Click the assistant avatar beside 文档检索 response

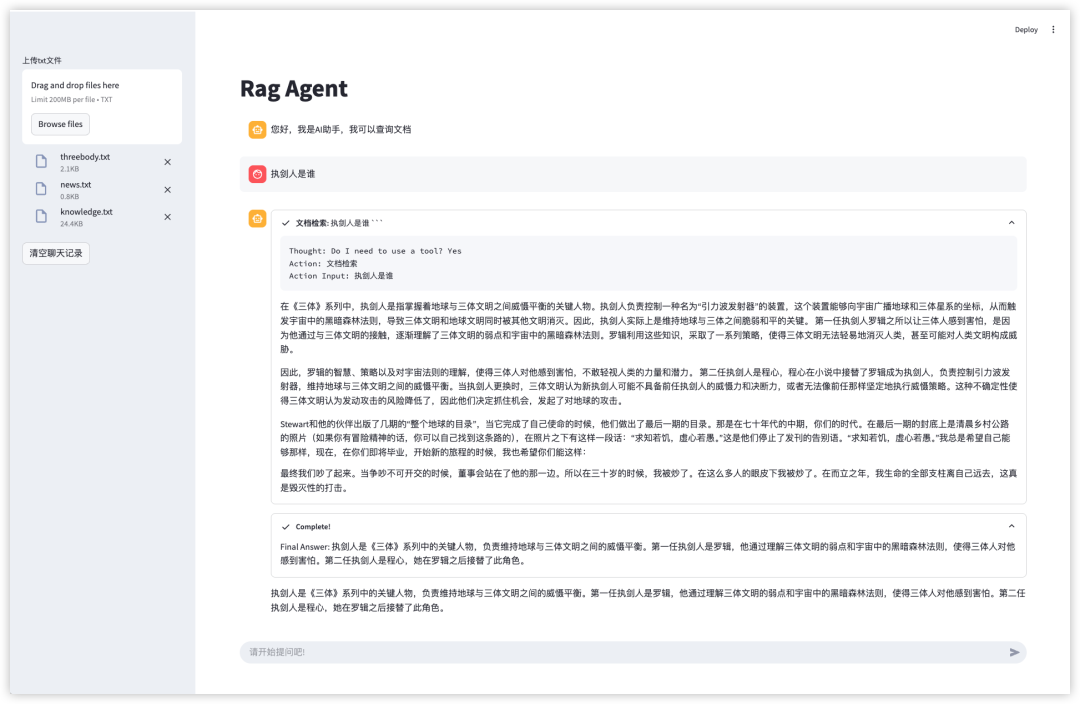click(x=258, y=219)
